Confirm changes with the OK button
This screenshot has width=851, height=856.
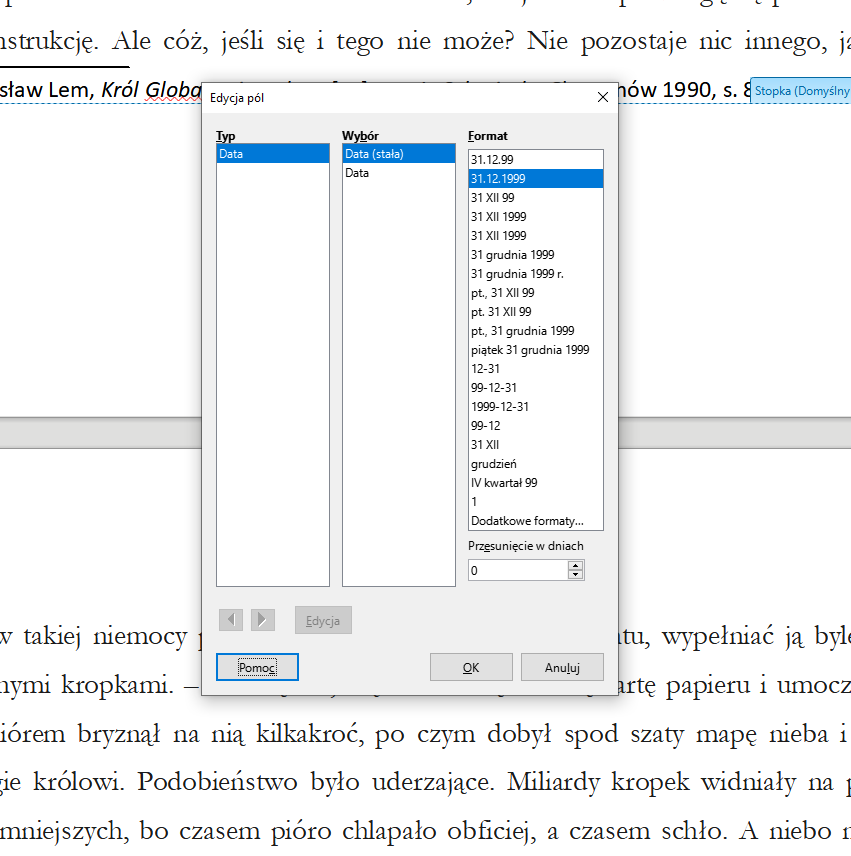(x=470, y=666)
